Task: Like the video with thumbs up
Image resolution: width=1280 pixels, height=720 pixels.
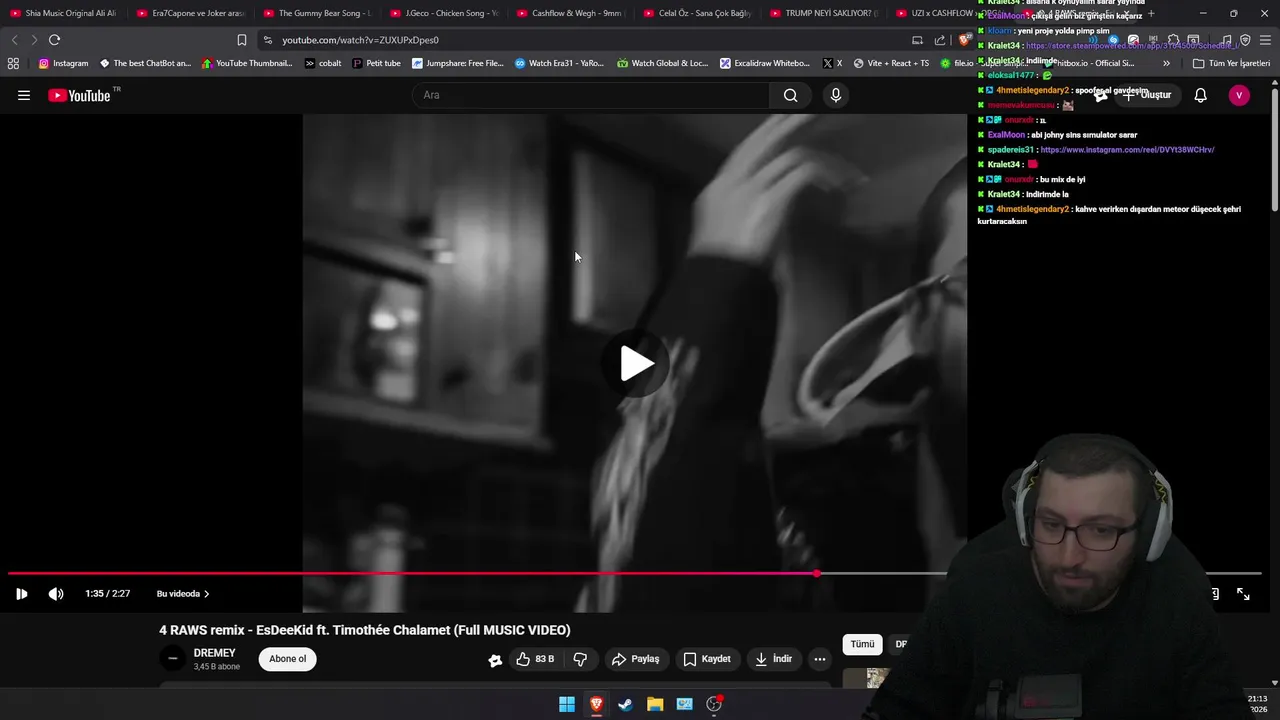Action: pos(535,659)
